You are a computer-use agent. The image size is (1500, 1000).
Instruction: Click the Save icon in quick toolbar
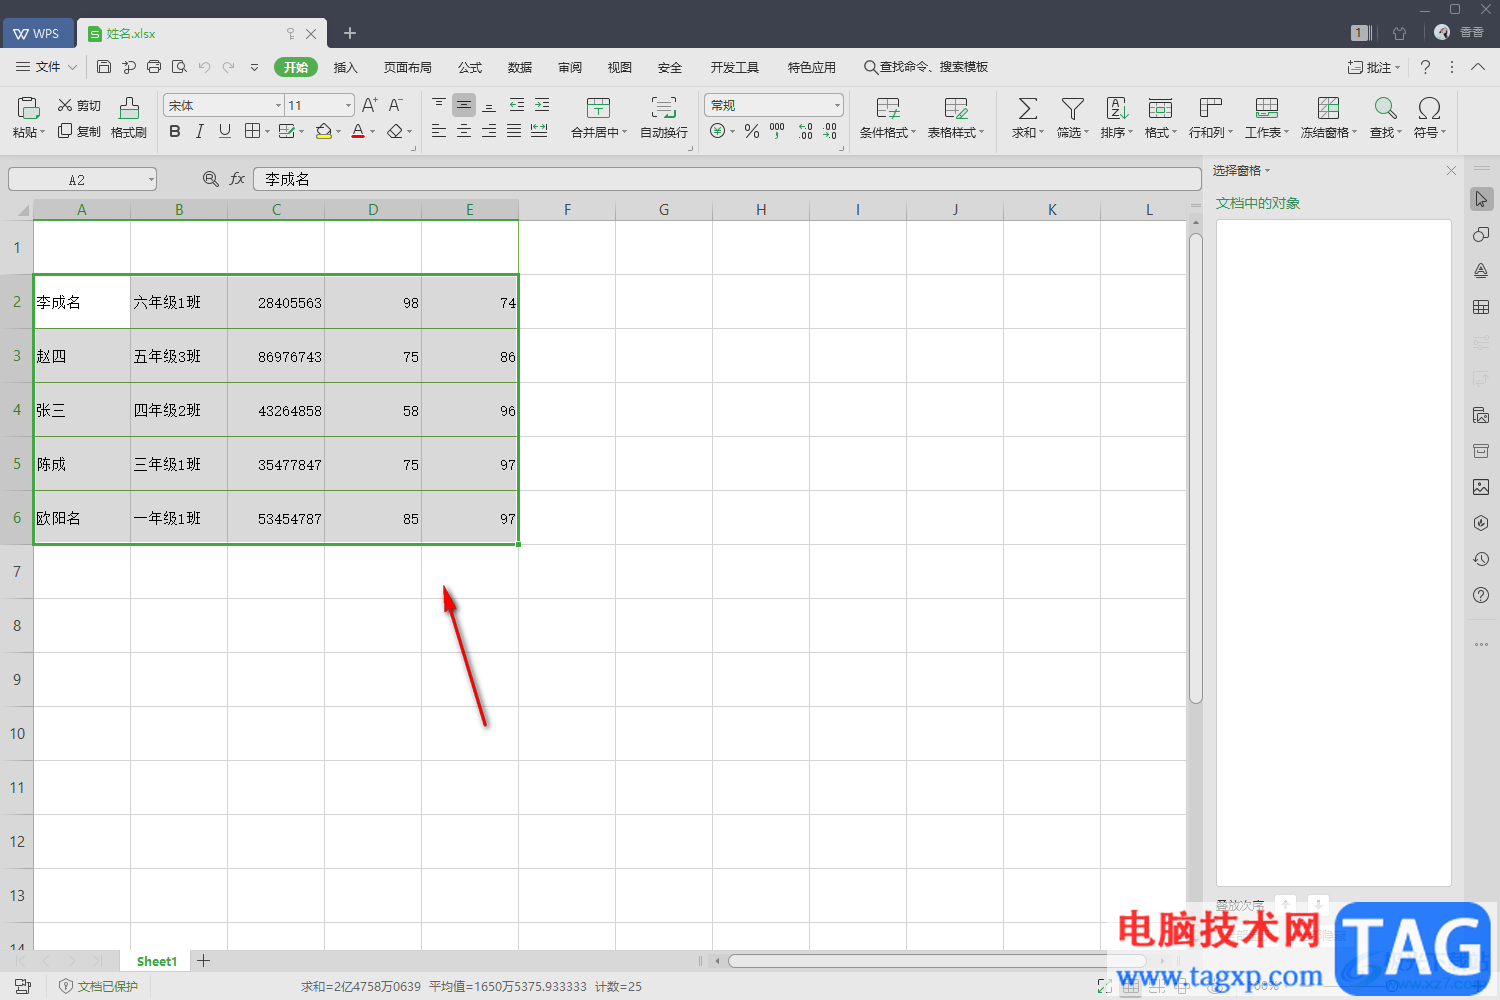pyautogui.click(x=104, y=67)
